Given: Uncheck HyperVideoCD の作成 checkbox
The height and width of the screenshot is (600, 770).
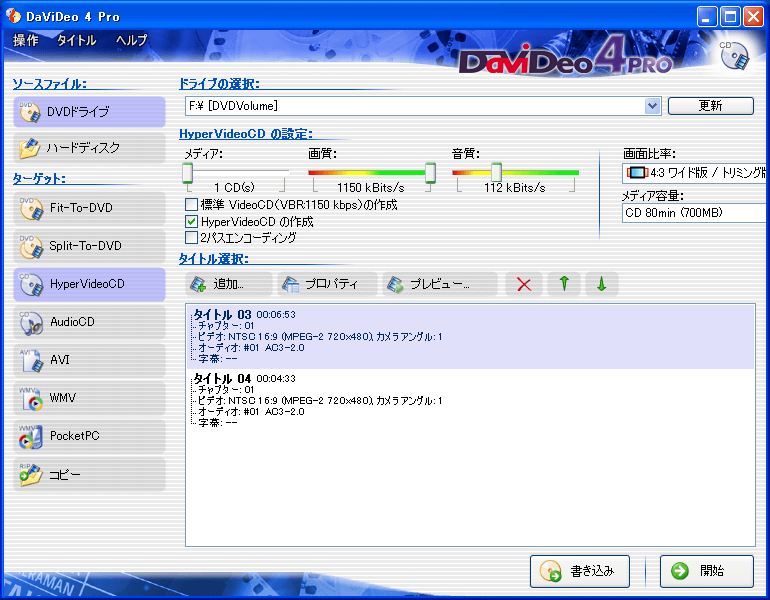Looking at the screenshot, I should (x=192, y=221).
